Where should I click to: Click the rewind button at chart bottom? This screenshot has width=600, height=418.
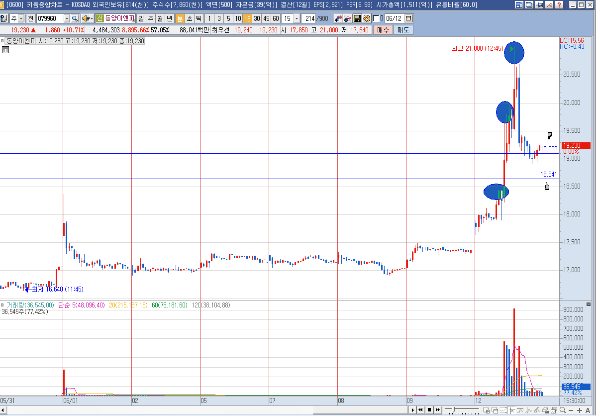point(421,410)
